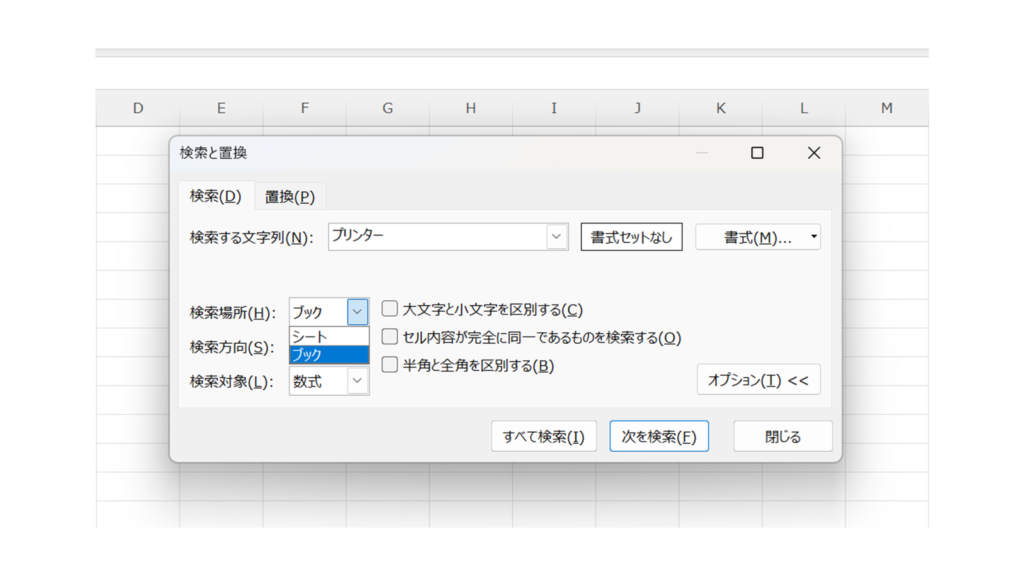Click the 検索する文字列 input field
1024x576 pixels.
point(436,237)
